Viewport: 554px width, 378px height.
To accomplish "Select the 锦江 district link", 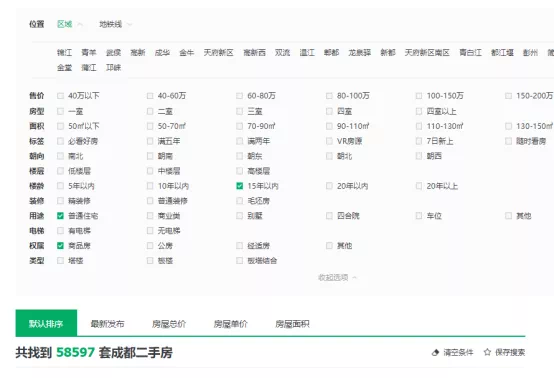I will [x=64, y=53].
